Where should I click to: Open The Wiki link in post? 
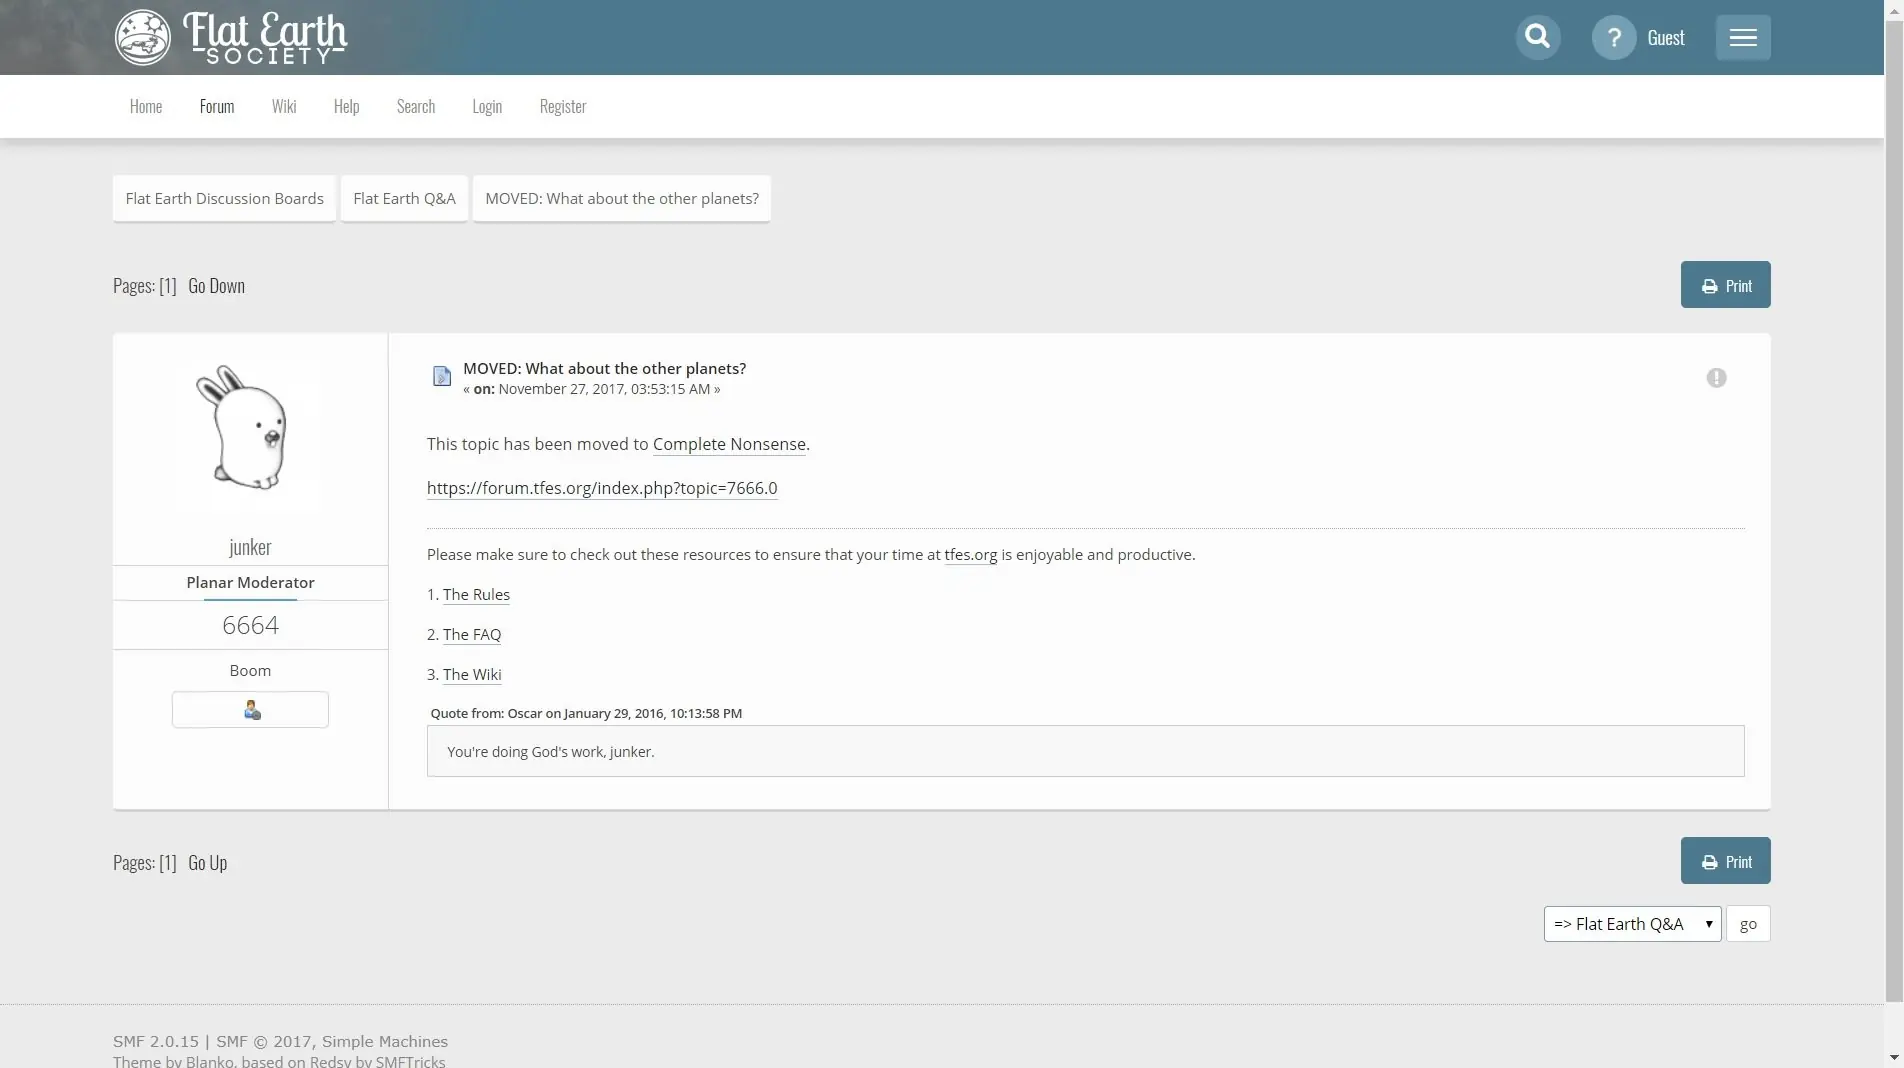[472, 675]
